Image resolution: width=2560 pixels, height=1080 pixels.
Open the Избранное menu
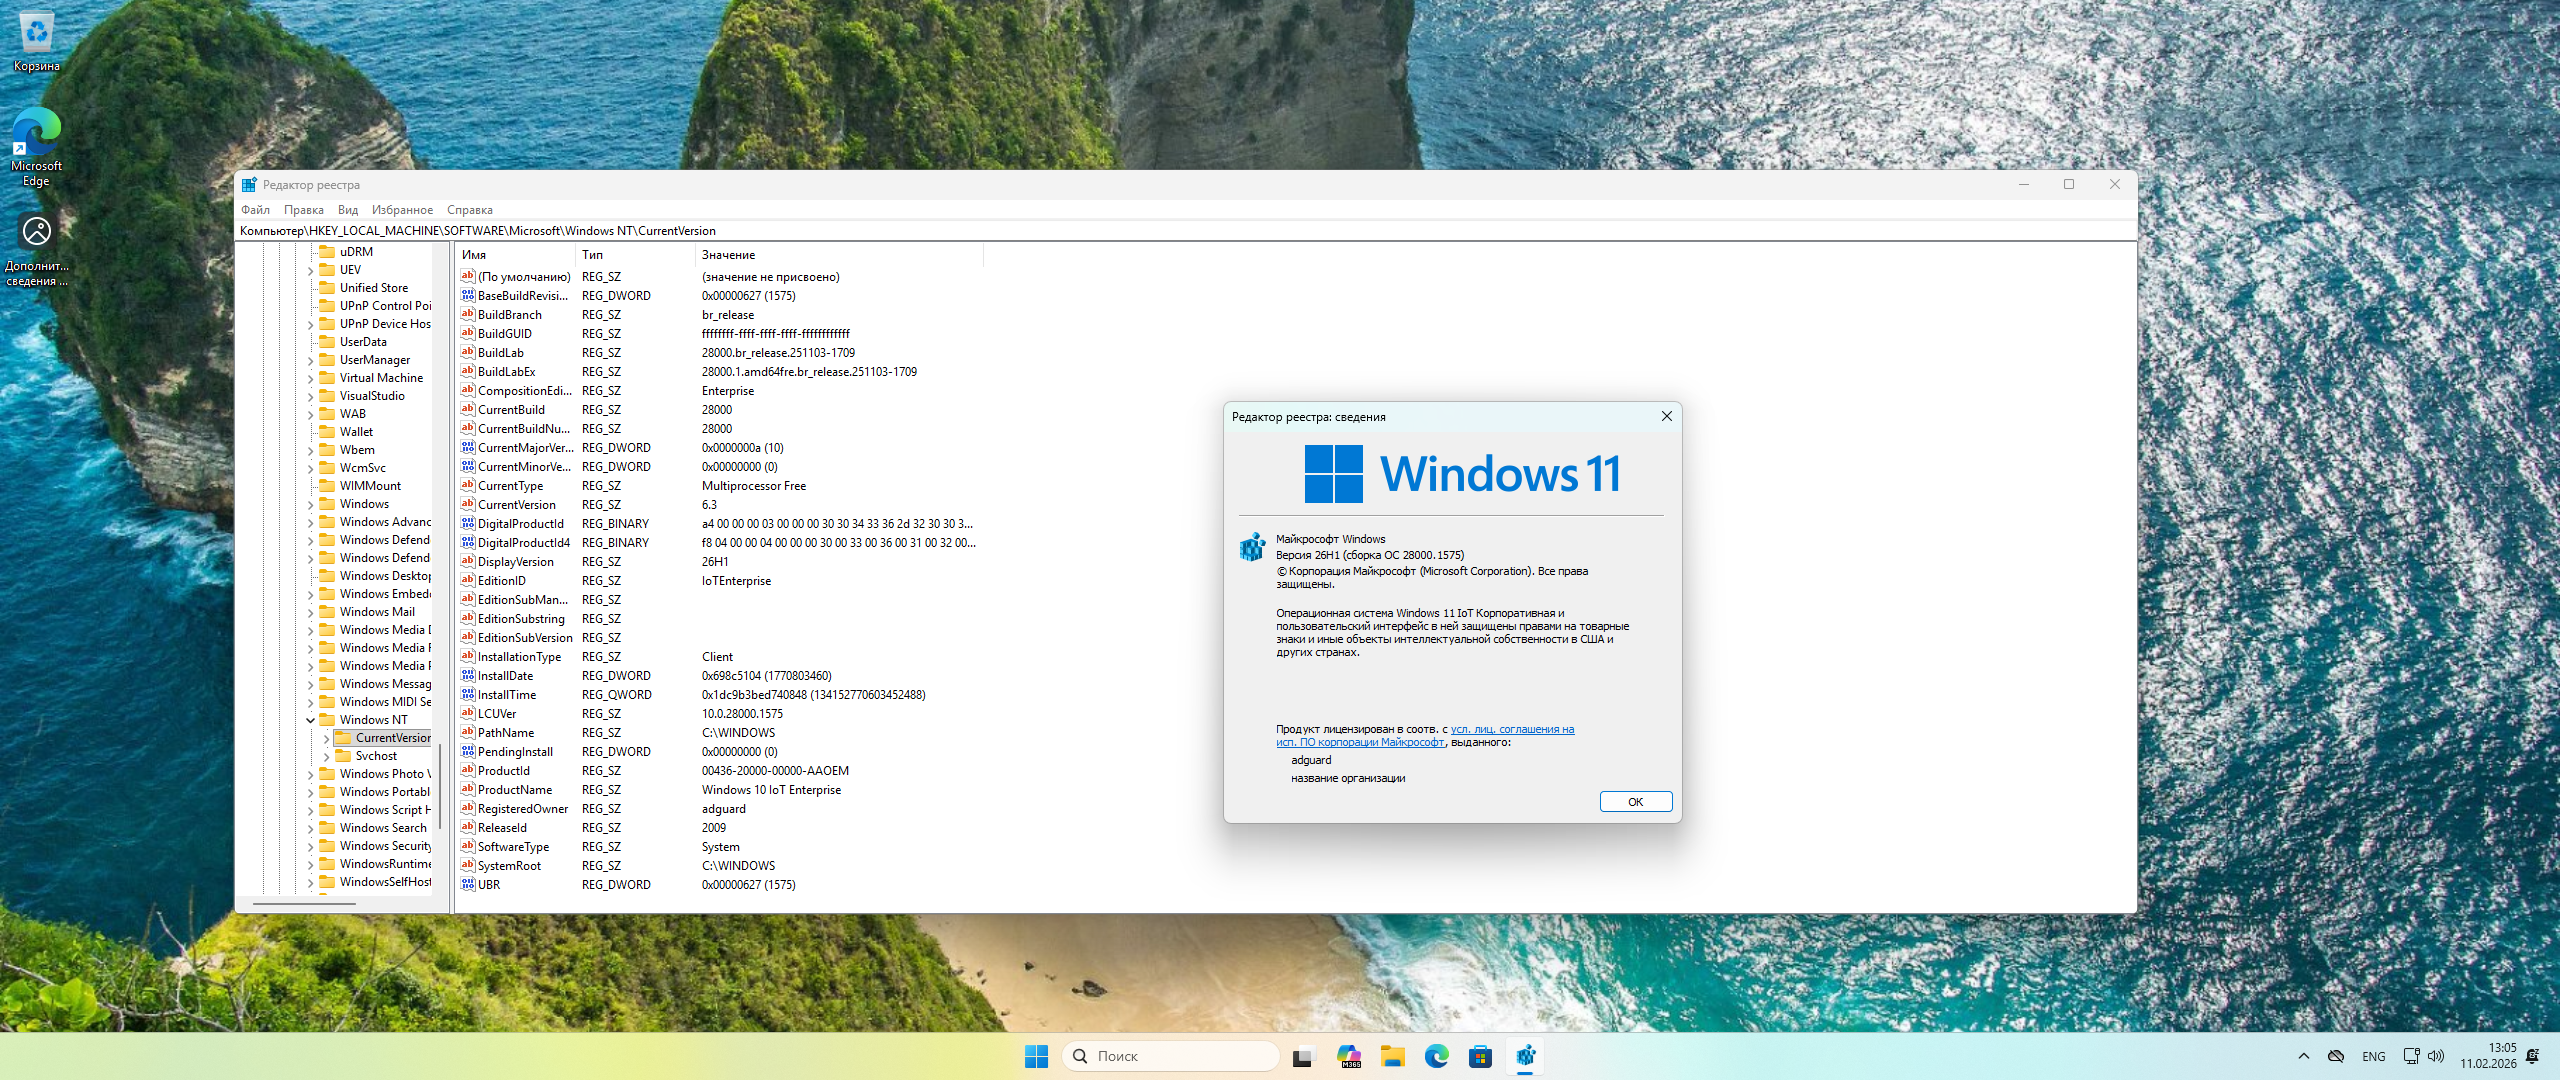[402, 210]
